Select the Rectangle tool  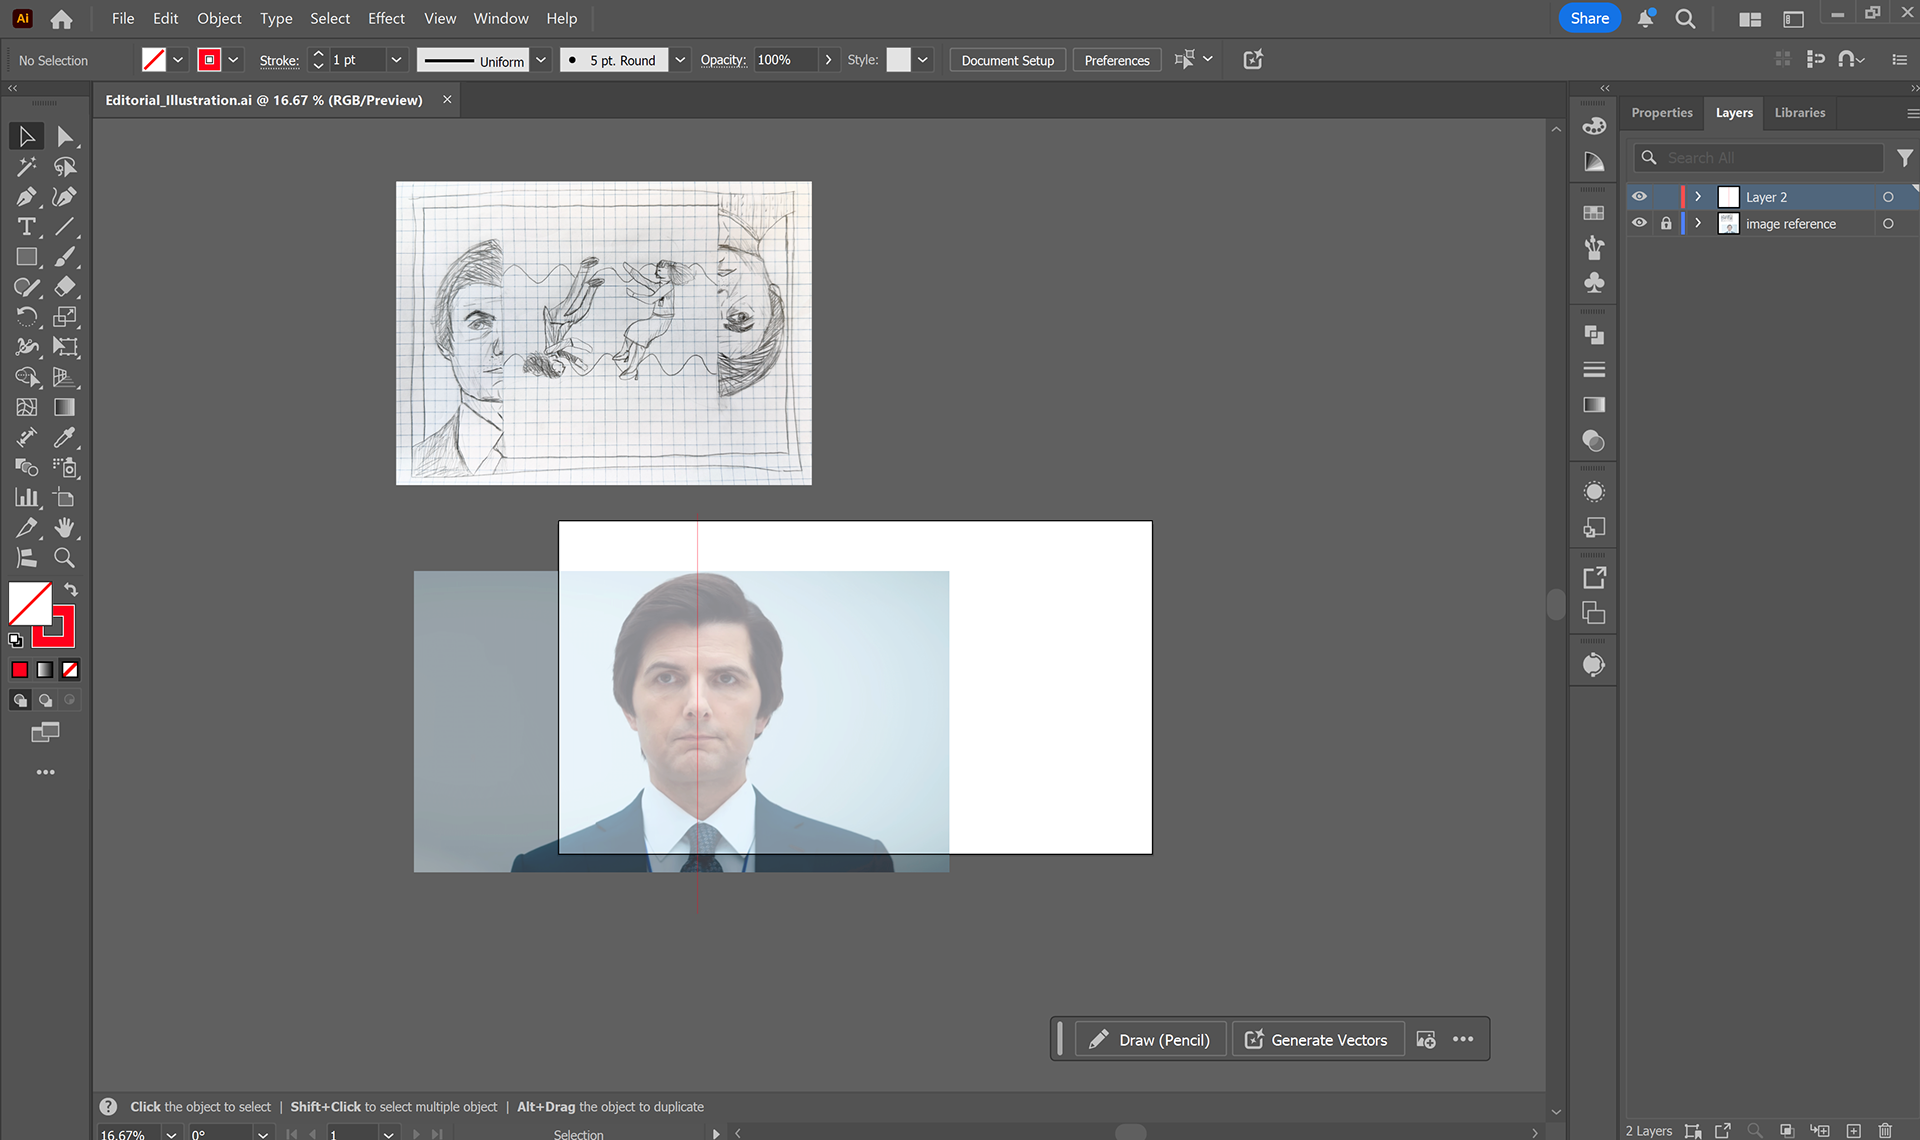26,257
